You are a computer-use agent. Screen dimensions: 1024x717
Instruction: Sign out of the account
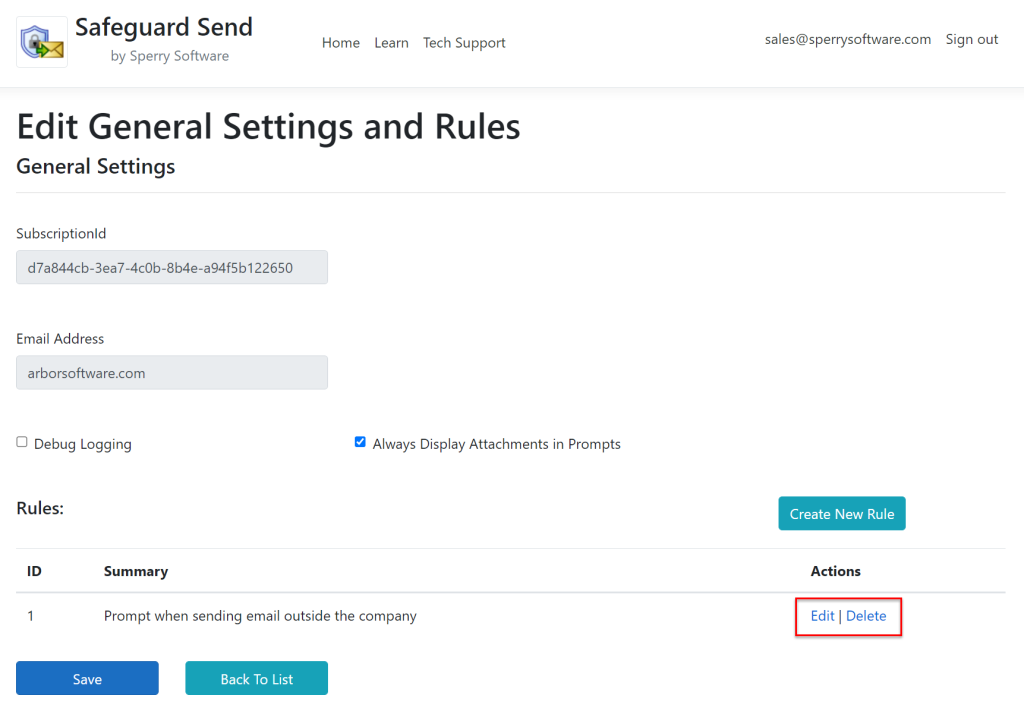(x=972, y=40)
